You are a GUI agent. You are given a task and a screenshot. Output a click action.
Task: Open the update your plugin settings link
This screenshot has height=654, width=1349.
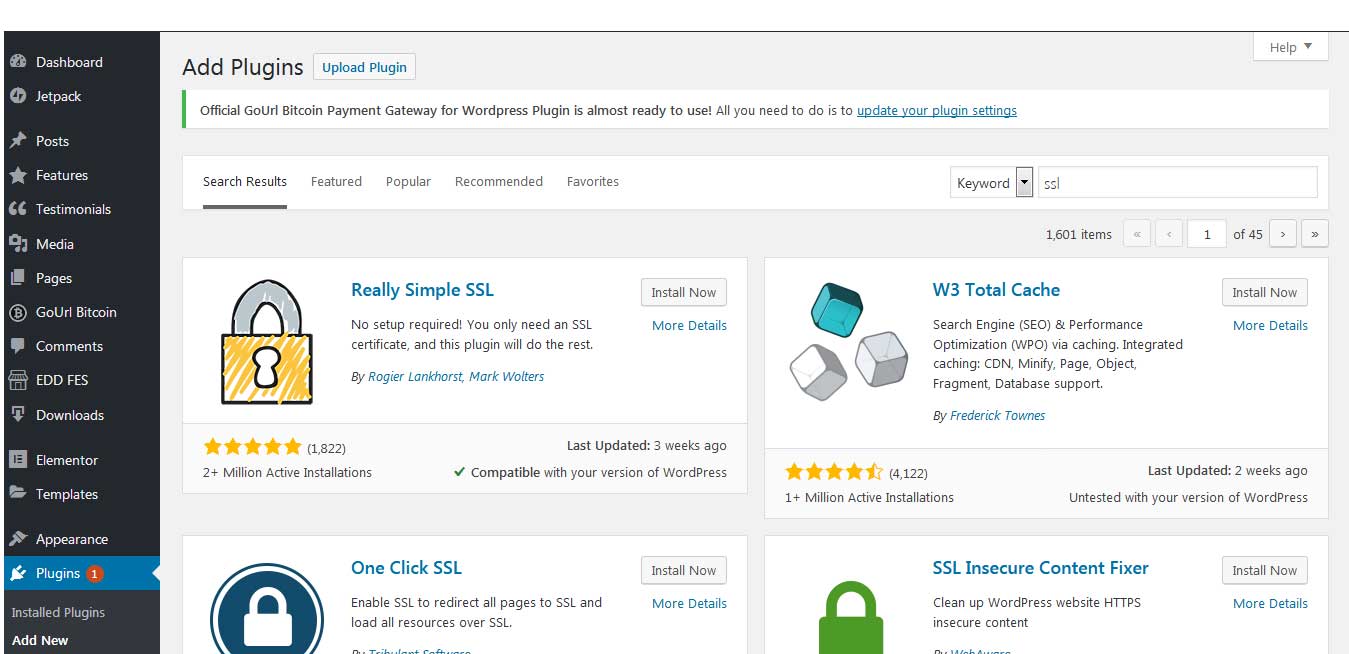coord(936,110)
